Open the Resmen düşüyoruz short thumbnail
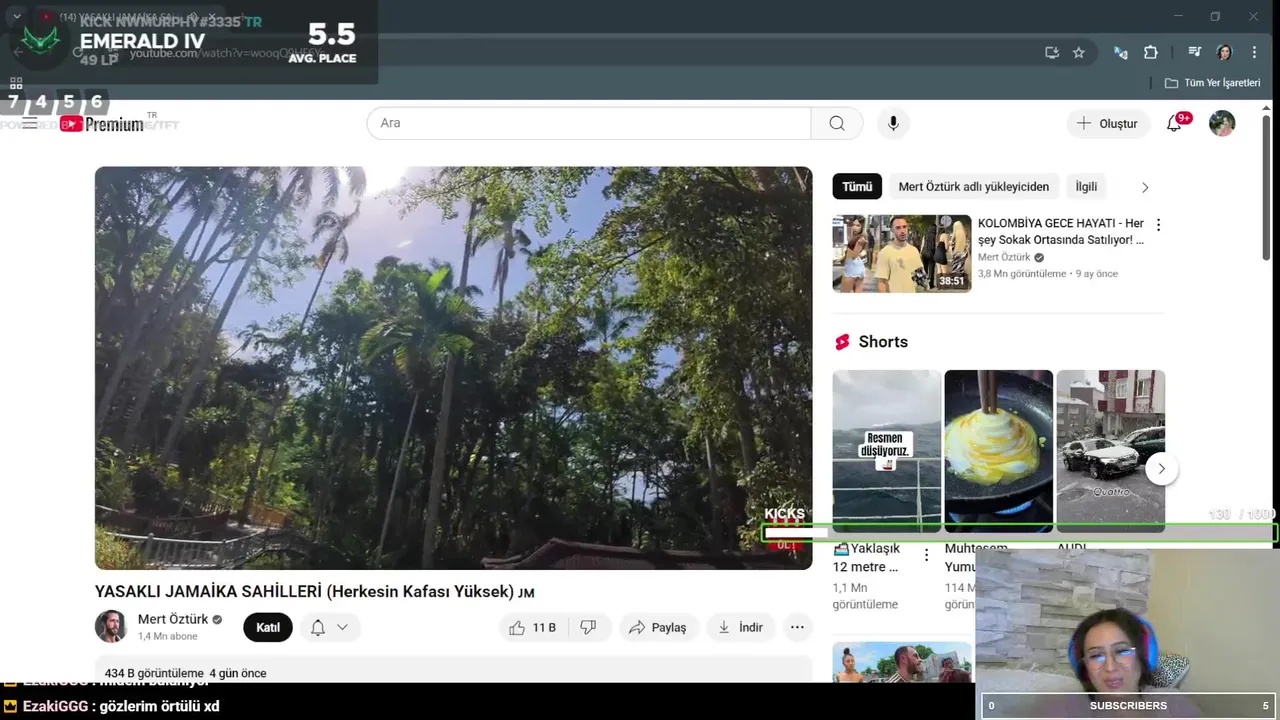This screenshot has width=1280, height=720. [x=887, y=451]
